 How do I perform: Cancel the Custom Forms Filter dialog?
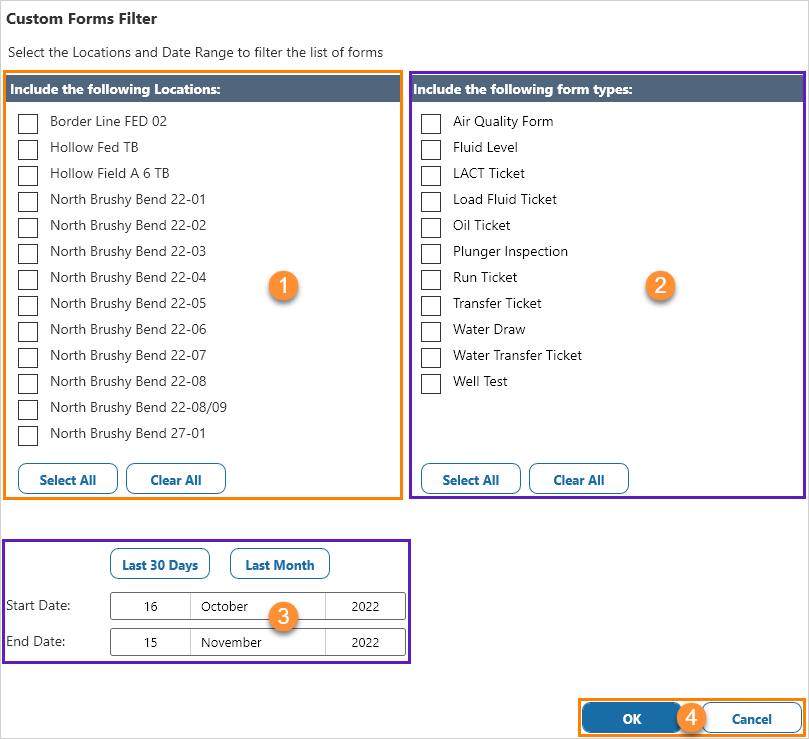(752, 718)
